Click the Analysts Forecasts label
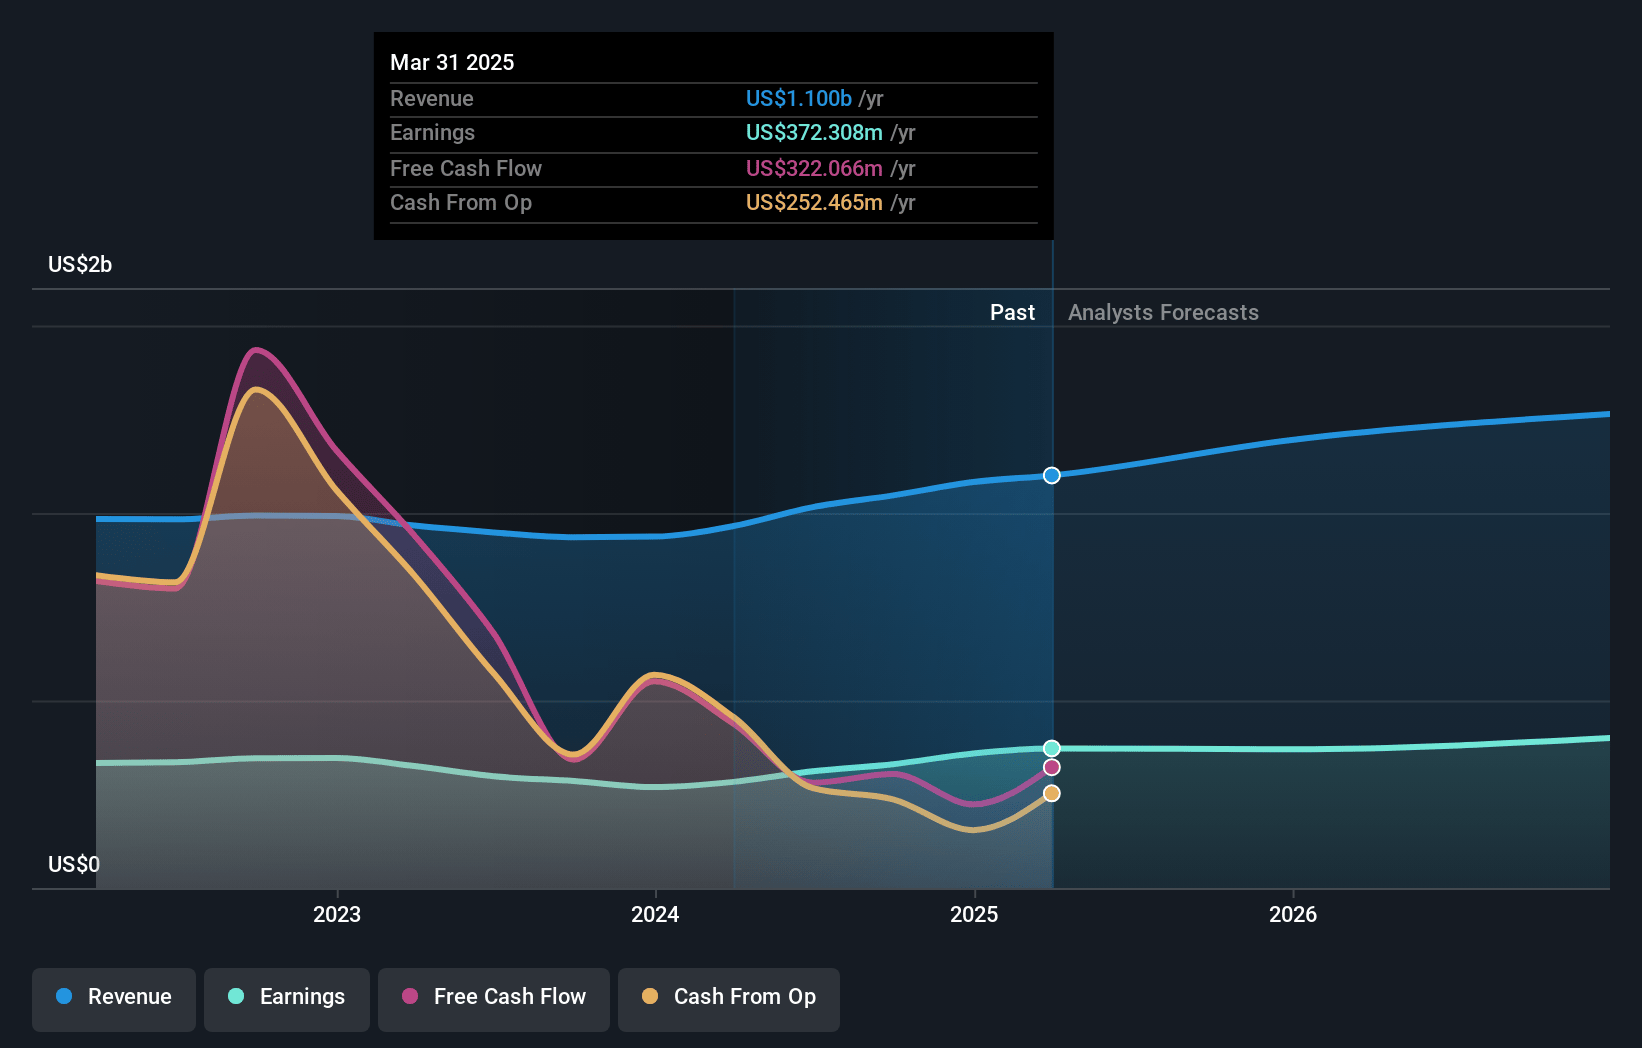 point(1163,312)
